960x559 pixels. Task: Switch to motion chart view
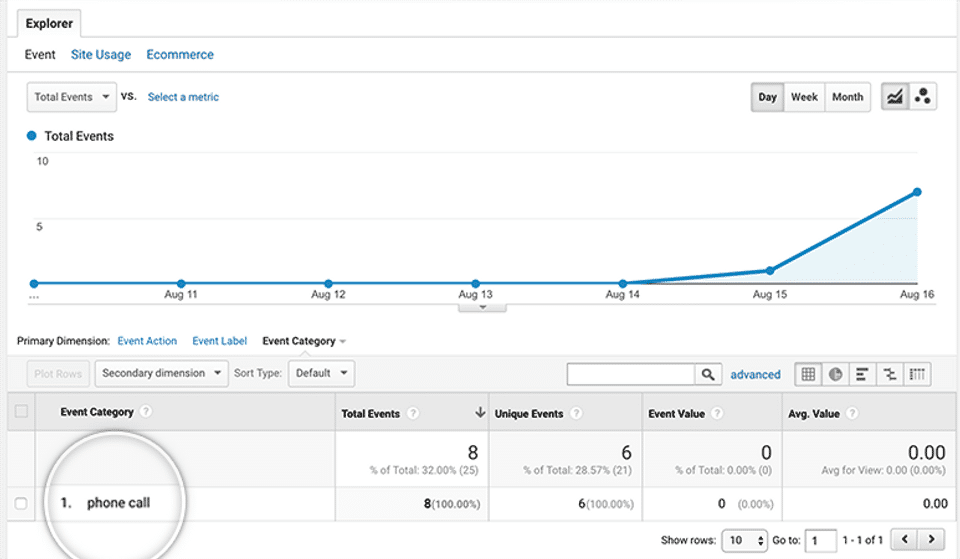923,97
